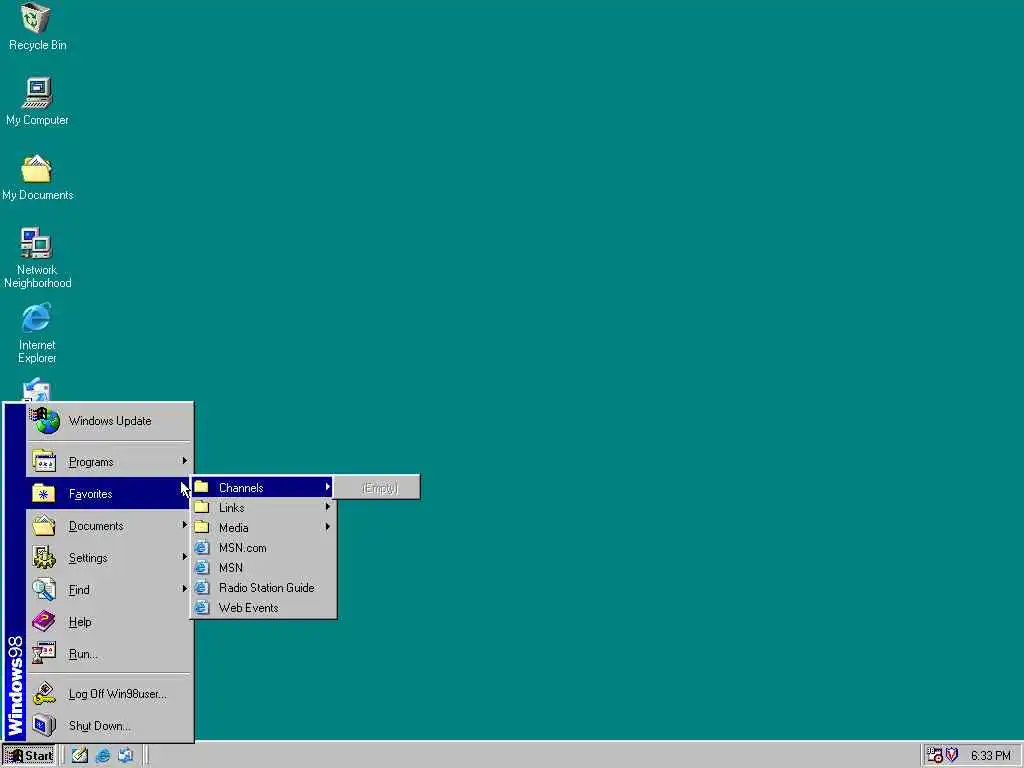Launch Outlook Express from Quick Launch

tap(125, 756)
